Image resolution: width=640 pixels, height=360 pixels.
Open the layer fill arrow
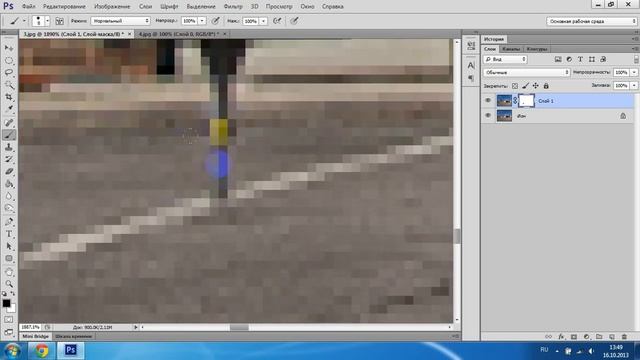click(634, 86)
